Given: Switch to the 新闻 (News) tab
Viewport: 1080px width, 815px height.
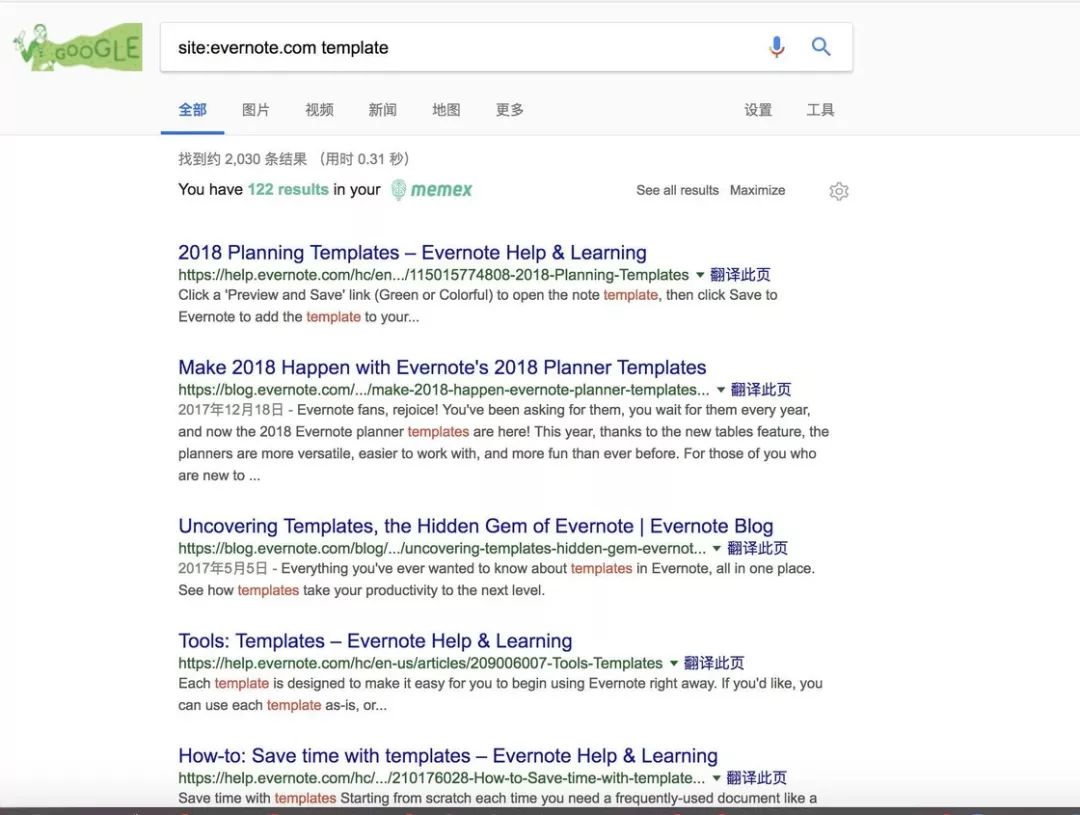Looking at the screenshot, I should click(x=382, y=110).
